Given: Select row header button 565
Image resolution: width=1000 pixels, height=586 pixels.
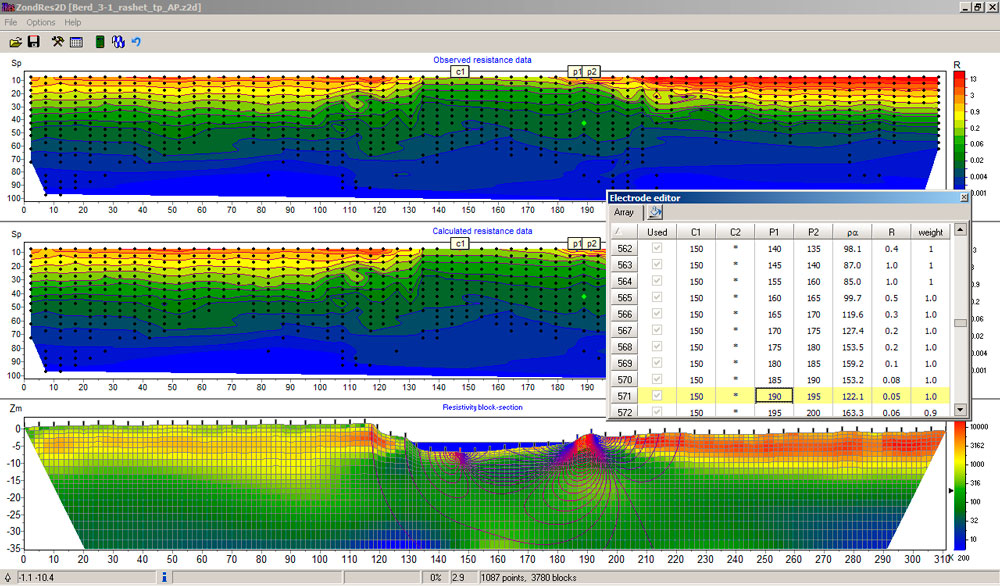Looking at the screenshot, I should point(625,297).
